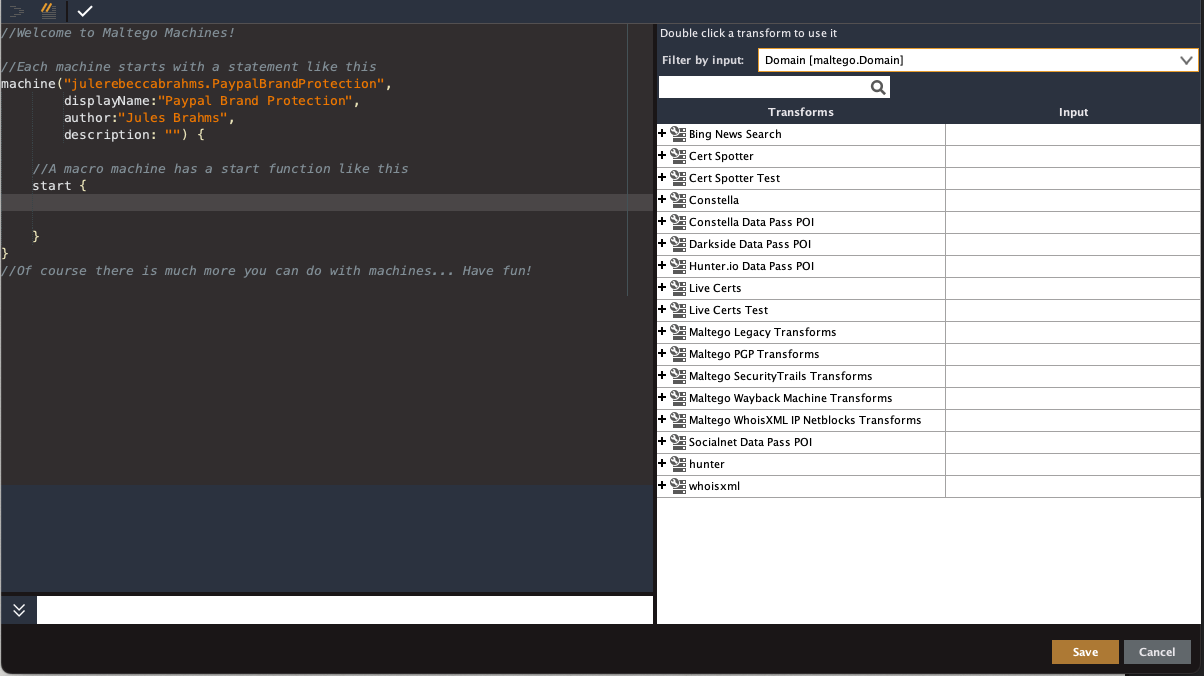Click the output text field beside the chevrons

pos(345,610)
